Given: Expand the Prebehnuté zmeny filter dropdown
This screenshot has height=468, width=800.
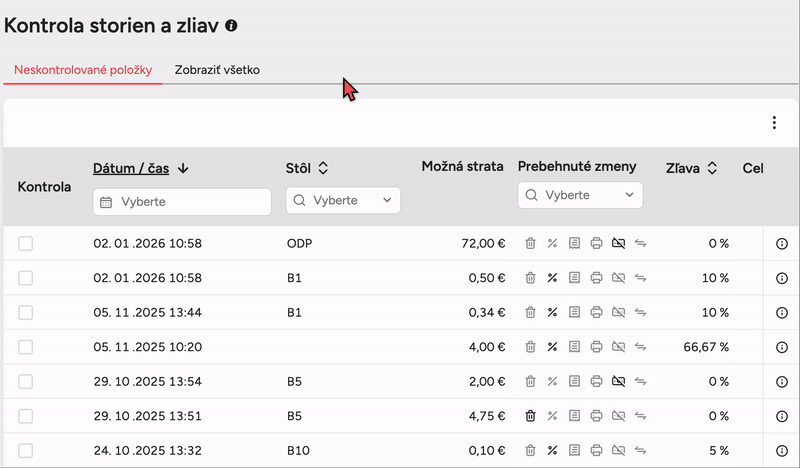Looking at the screenshot, I should coord(580,195).
